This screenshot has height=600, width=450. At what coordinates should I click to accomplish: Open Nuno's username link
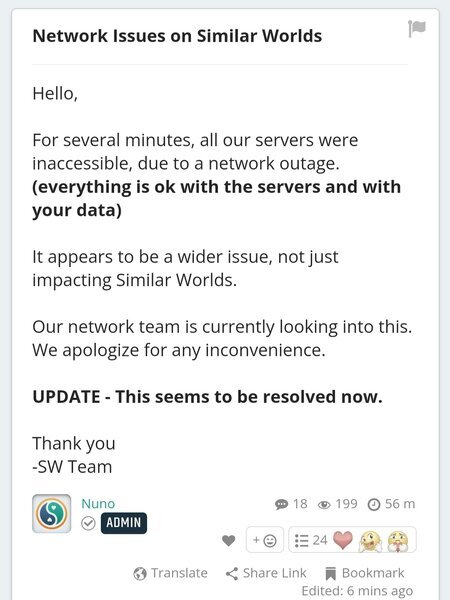pyautogui.click(x=98, y=504)
